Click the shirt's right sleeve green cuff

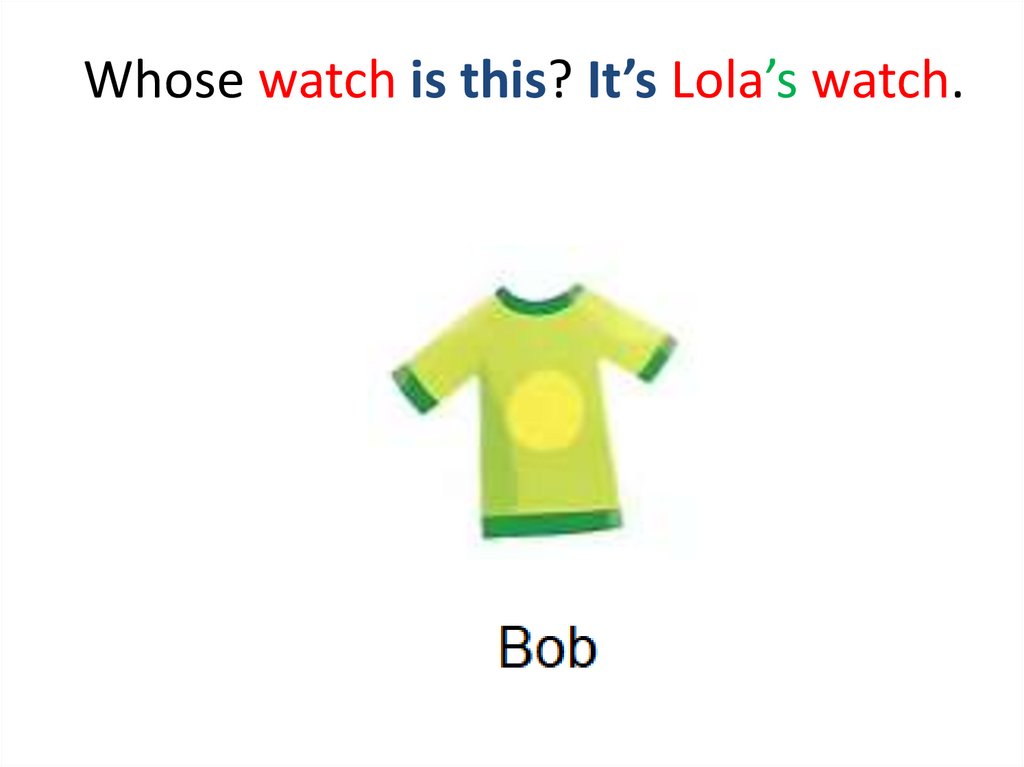coord(657,358)
